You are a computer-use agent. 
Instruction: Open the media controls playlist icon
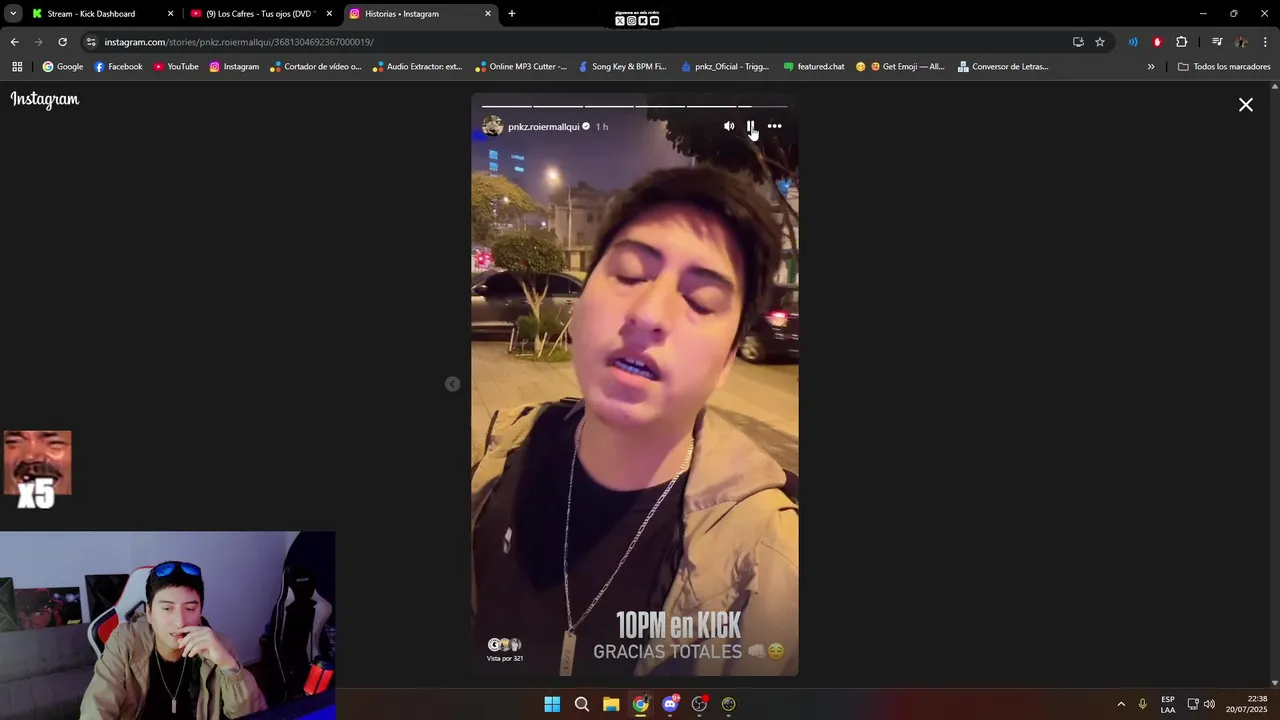point(1217,42)
